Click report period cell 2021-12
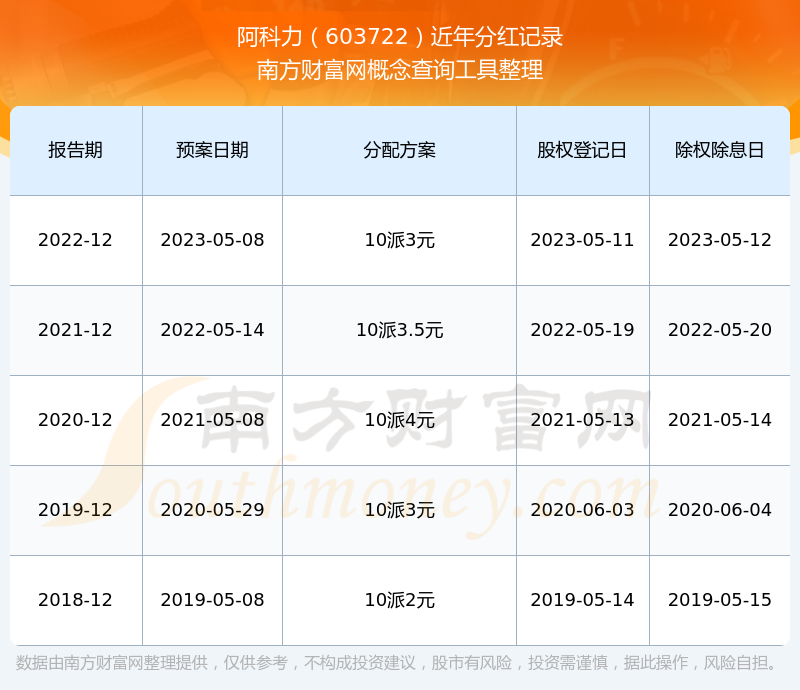The height and width of the screenshot is (690, 800). [76, 330]
